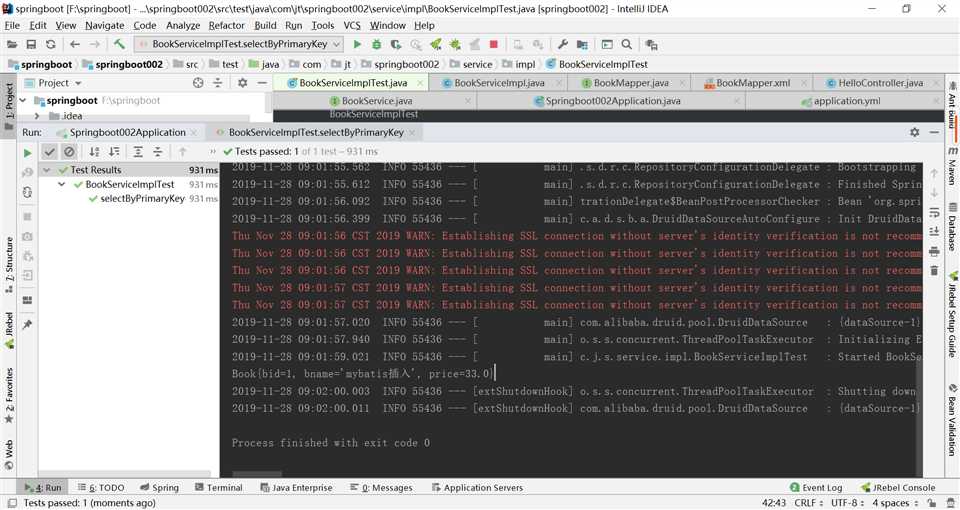Synchronize project using the refresh icon
This screenshot has width=960, height=510.
pyautogui.click(x=51, y=45)
